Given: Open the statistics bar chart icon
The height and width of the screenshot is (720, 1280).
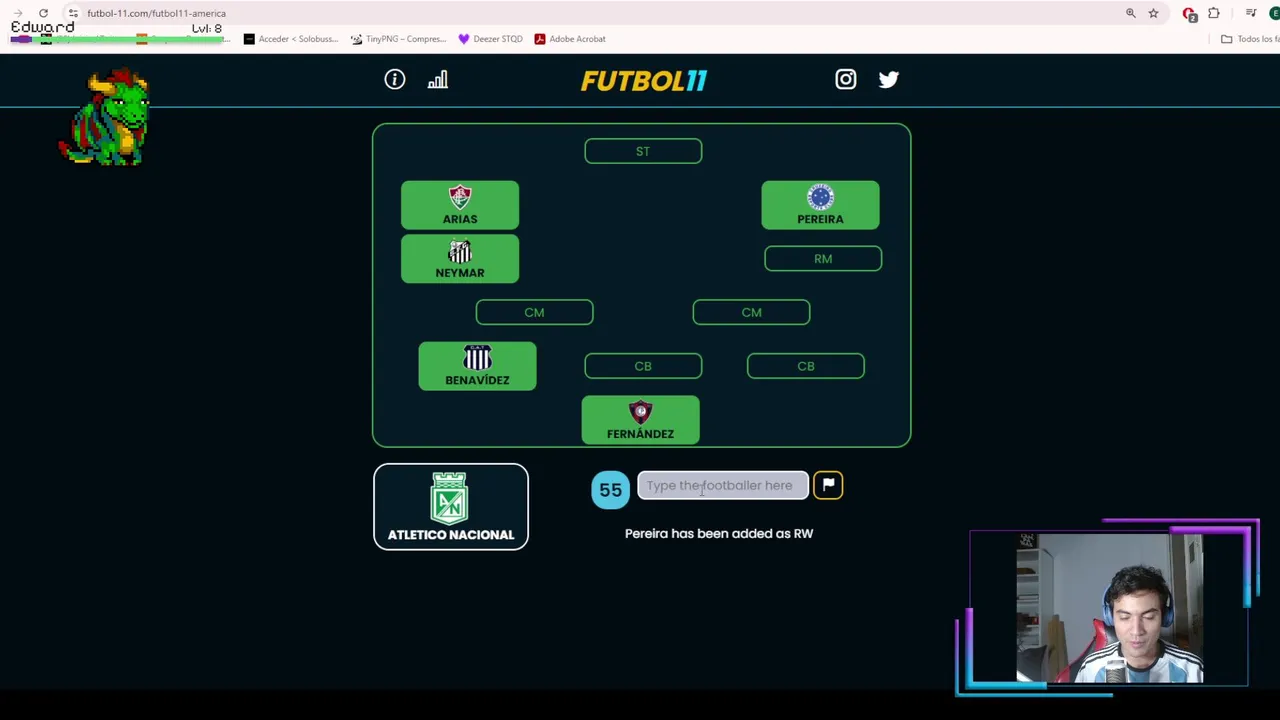Looking at the screenshot, I should 438,79.
